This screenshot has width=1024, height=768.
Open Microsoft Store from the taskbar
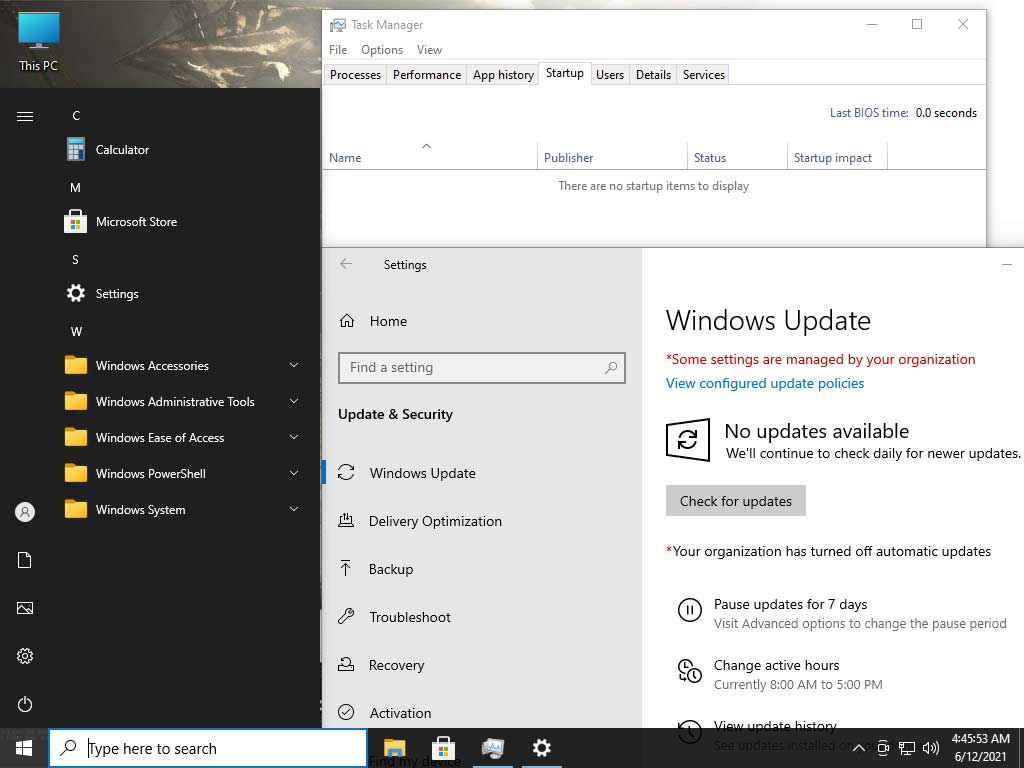click(x=443, y=748)
